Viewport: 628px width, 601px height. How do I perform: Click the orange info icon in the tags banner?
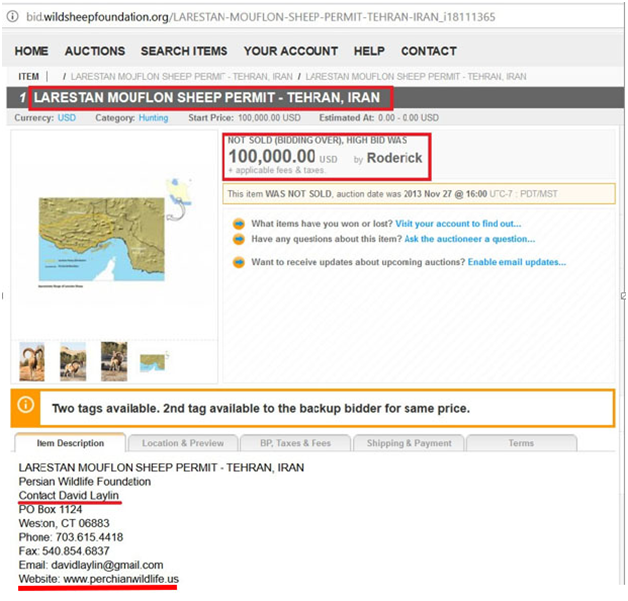pos(27,407)
